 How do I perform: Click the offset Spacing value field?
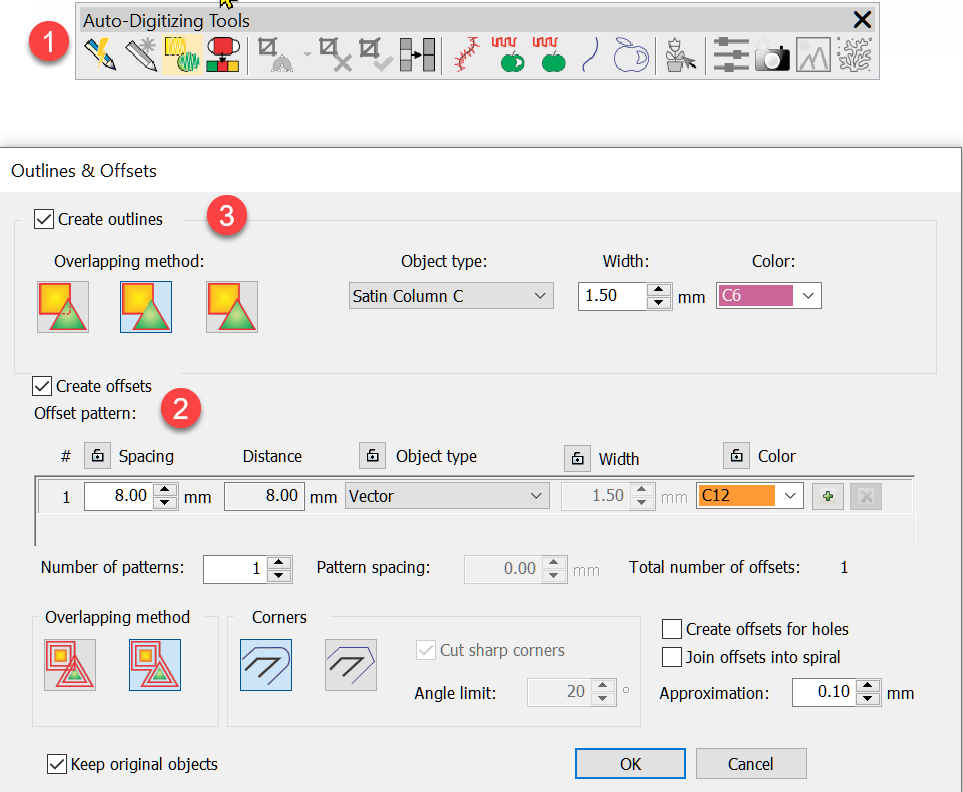[119, 496]
